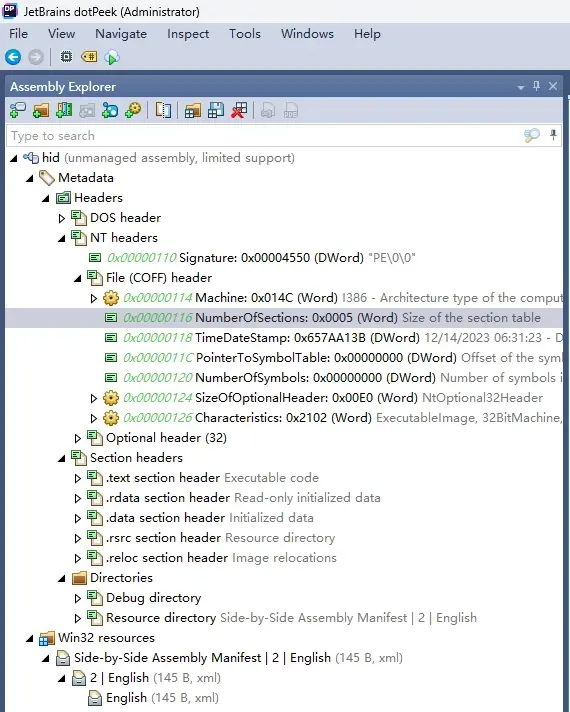The image size is (570, 712).
Task: Close the Assembly Explorer panel
Action: coord(553,86)
